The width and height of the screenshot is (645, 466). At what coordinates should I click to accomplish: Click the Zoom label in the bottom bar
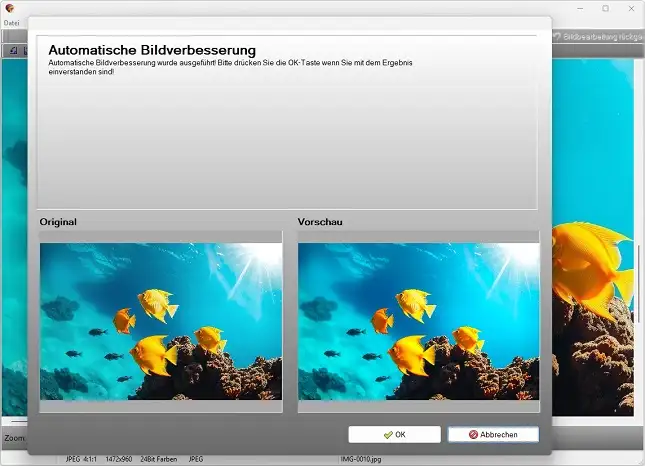click(x=14, y=438)
